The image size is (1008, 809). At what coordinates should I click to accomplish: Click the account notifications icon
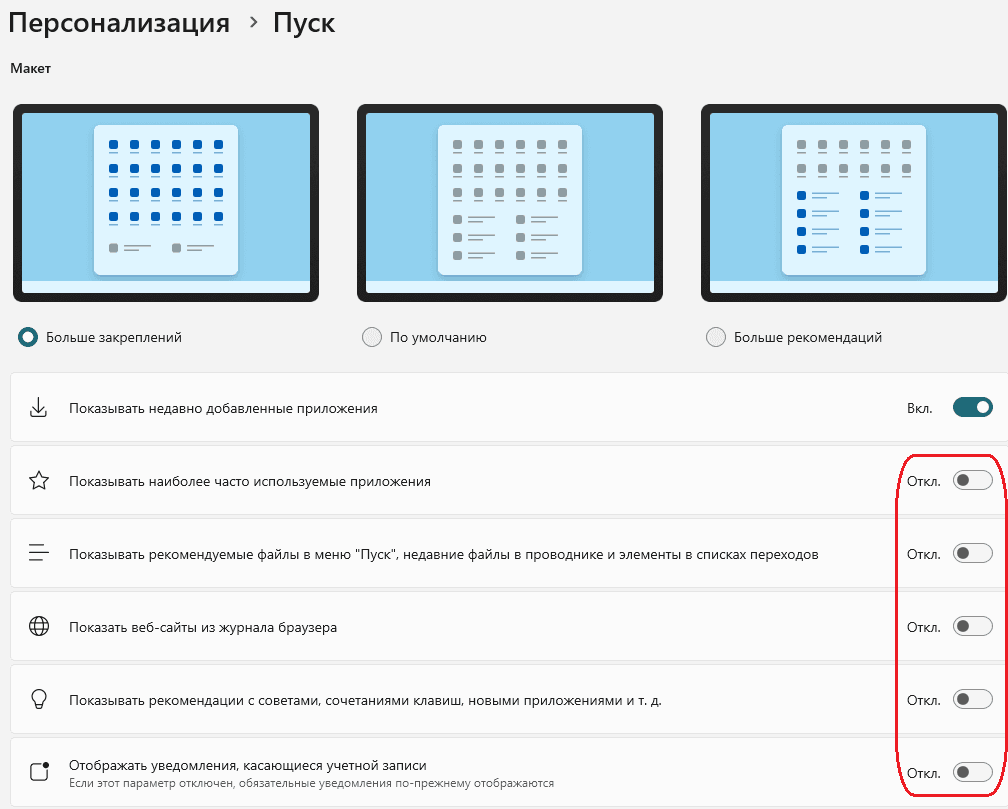coord(40,772)
